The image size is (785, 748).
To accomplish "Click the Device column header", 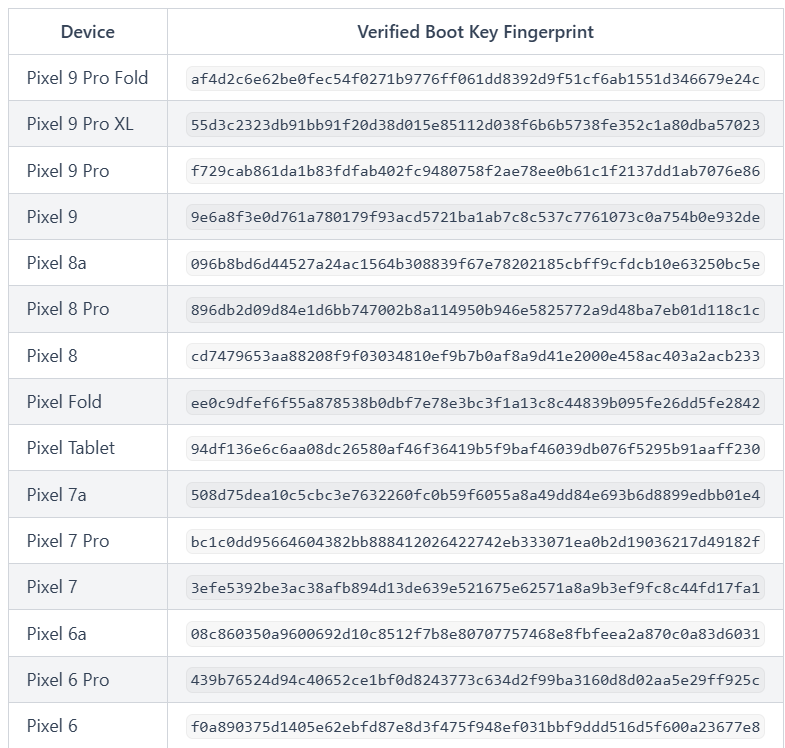I will click(x=88, y=32).
